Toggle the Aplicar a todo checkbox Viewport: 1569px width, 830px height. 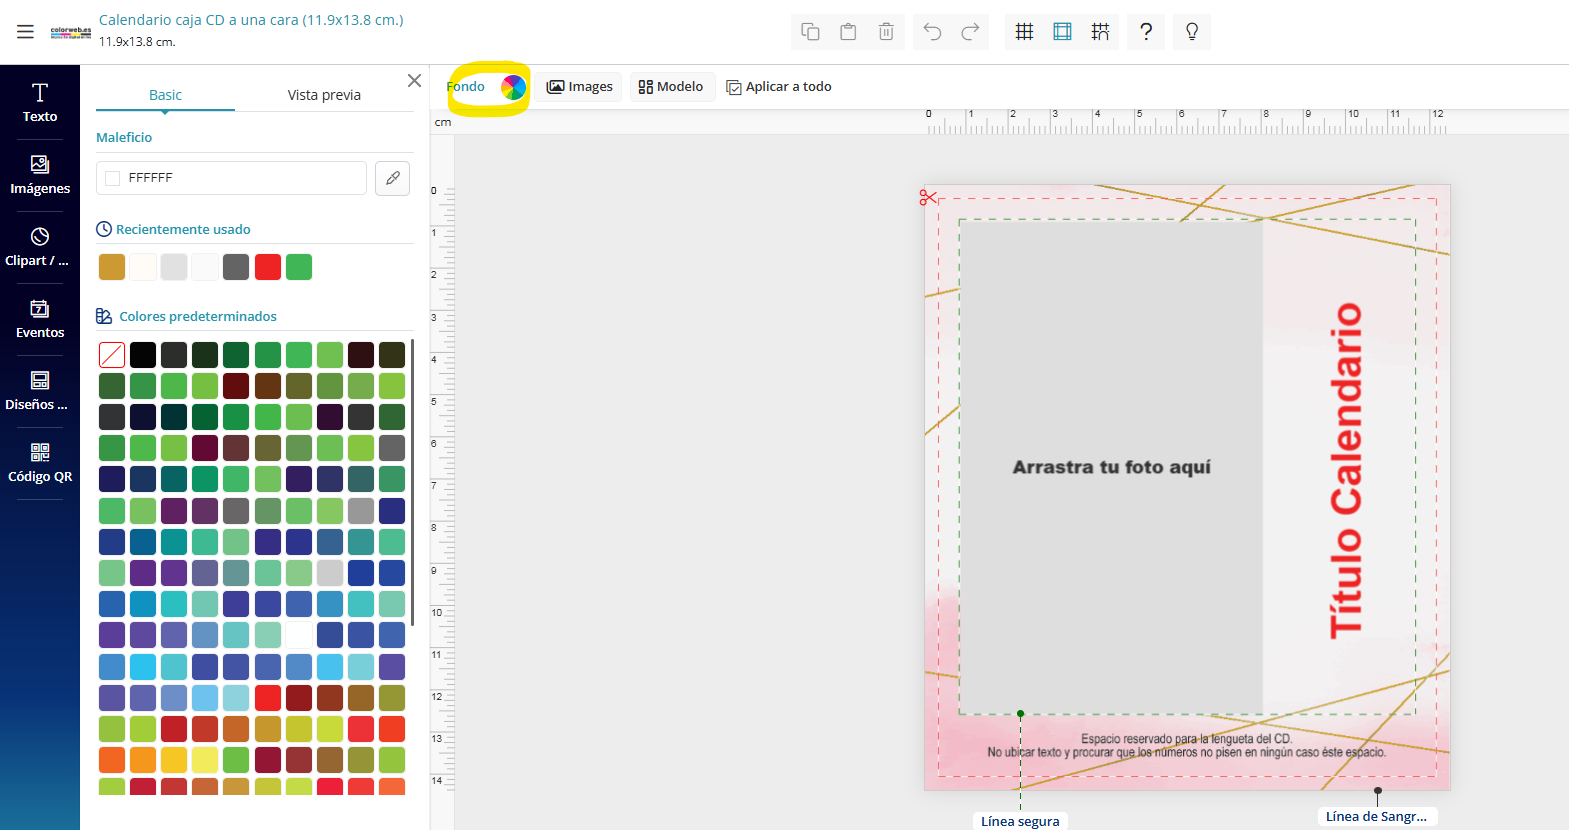pyautogui.click(x=734, y=88)
